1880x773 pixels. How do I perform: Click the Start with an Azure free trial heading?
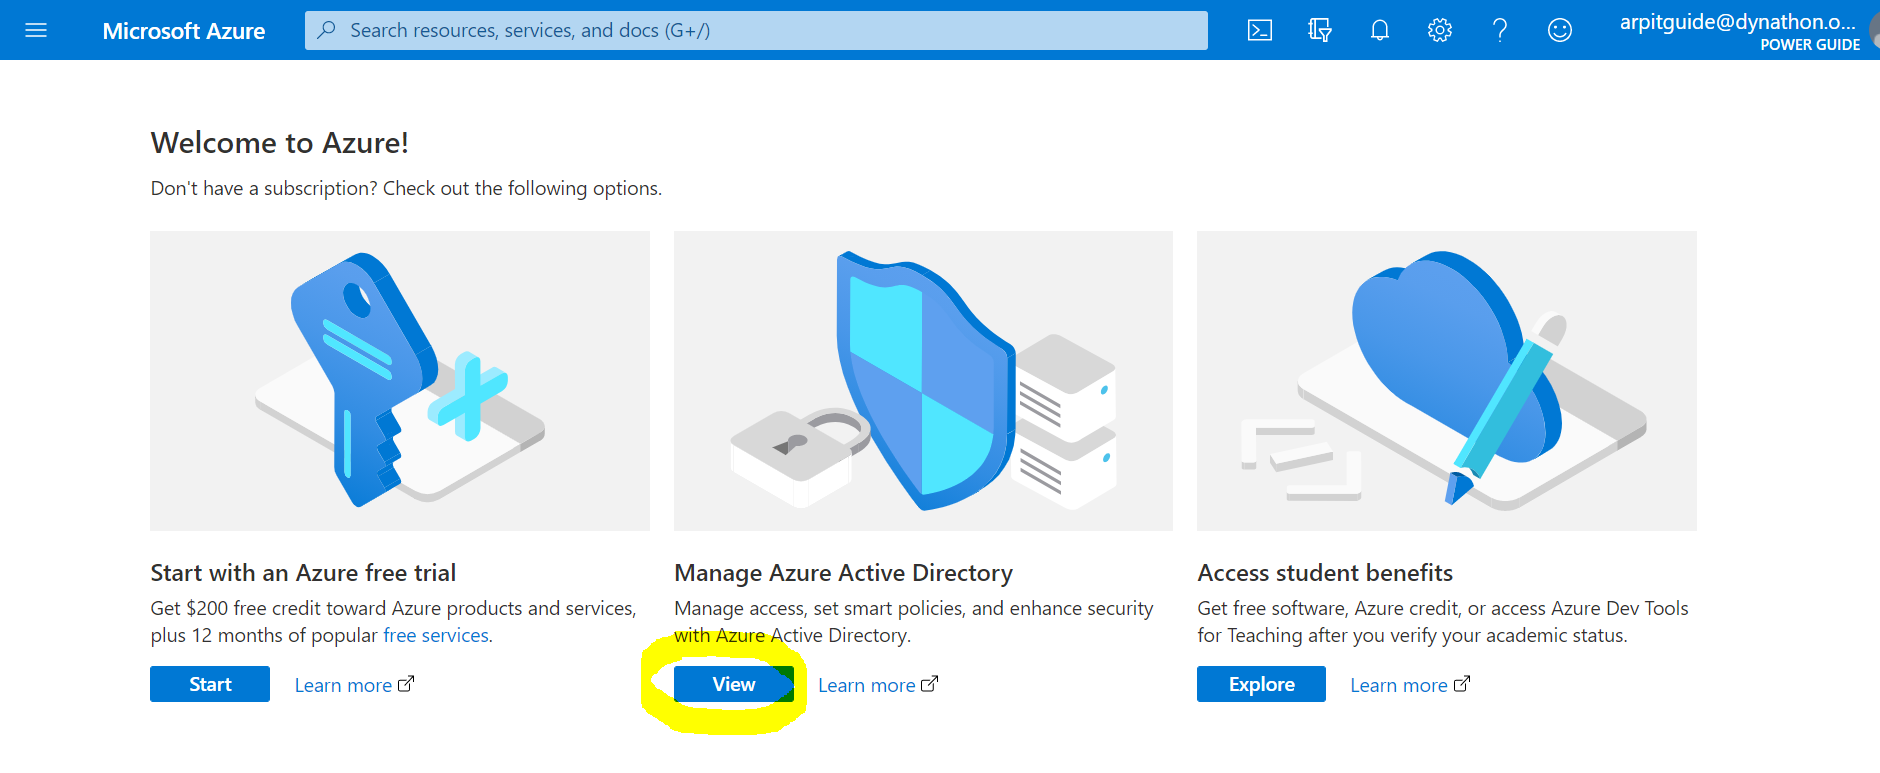[x=303, y=573]
